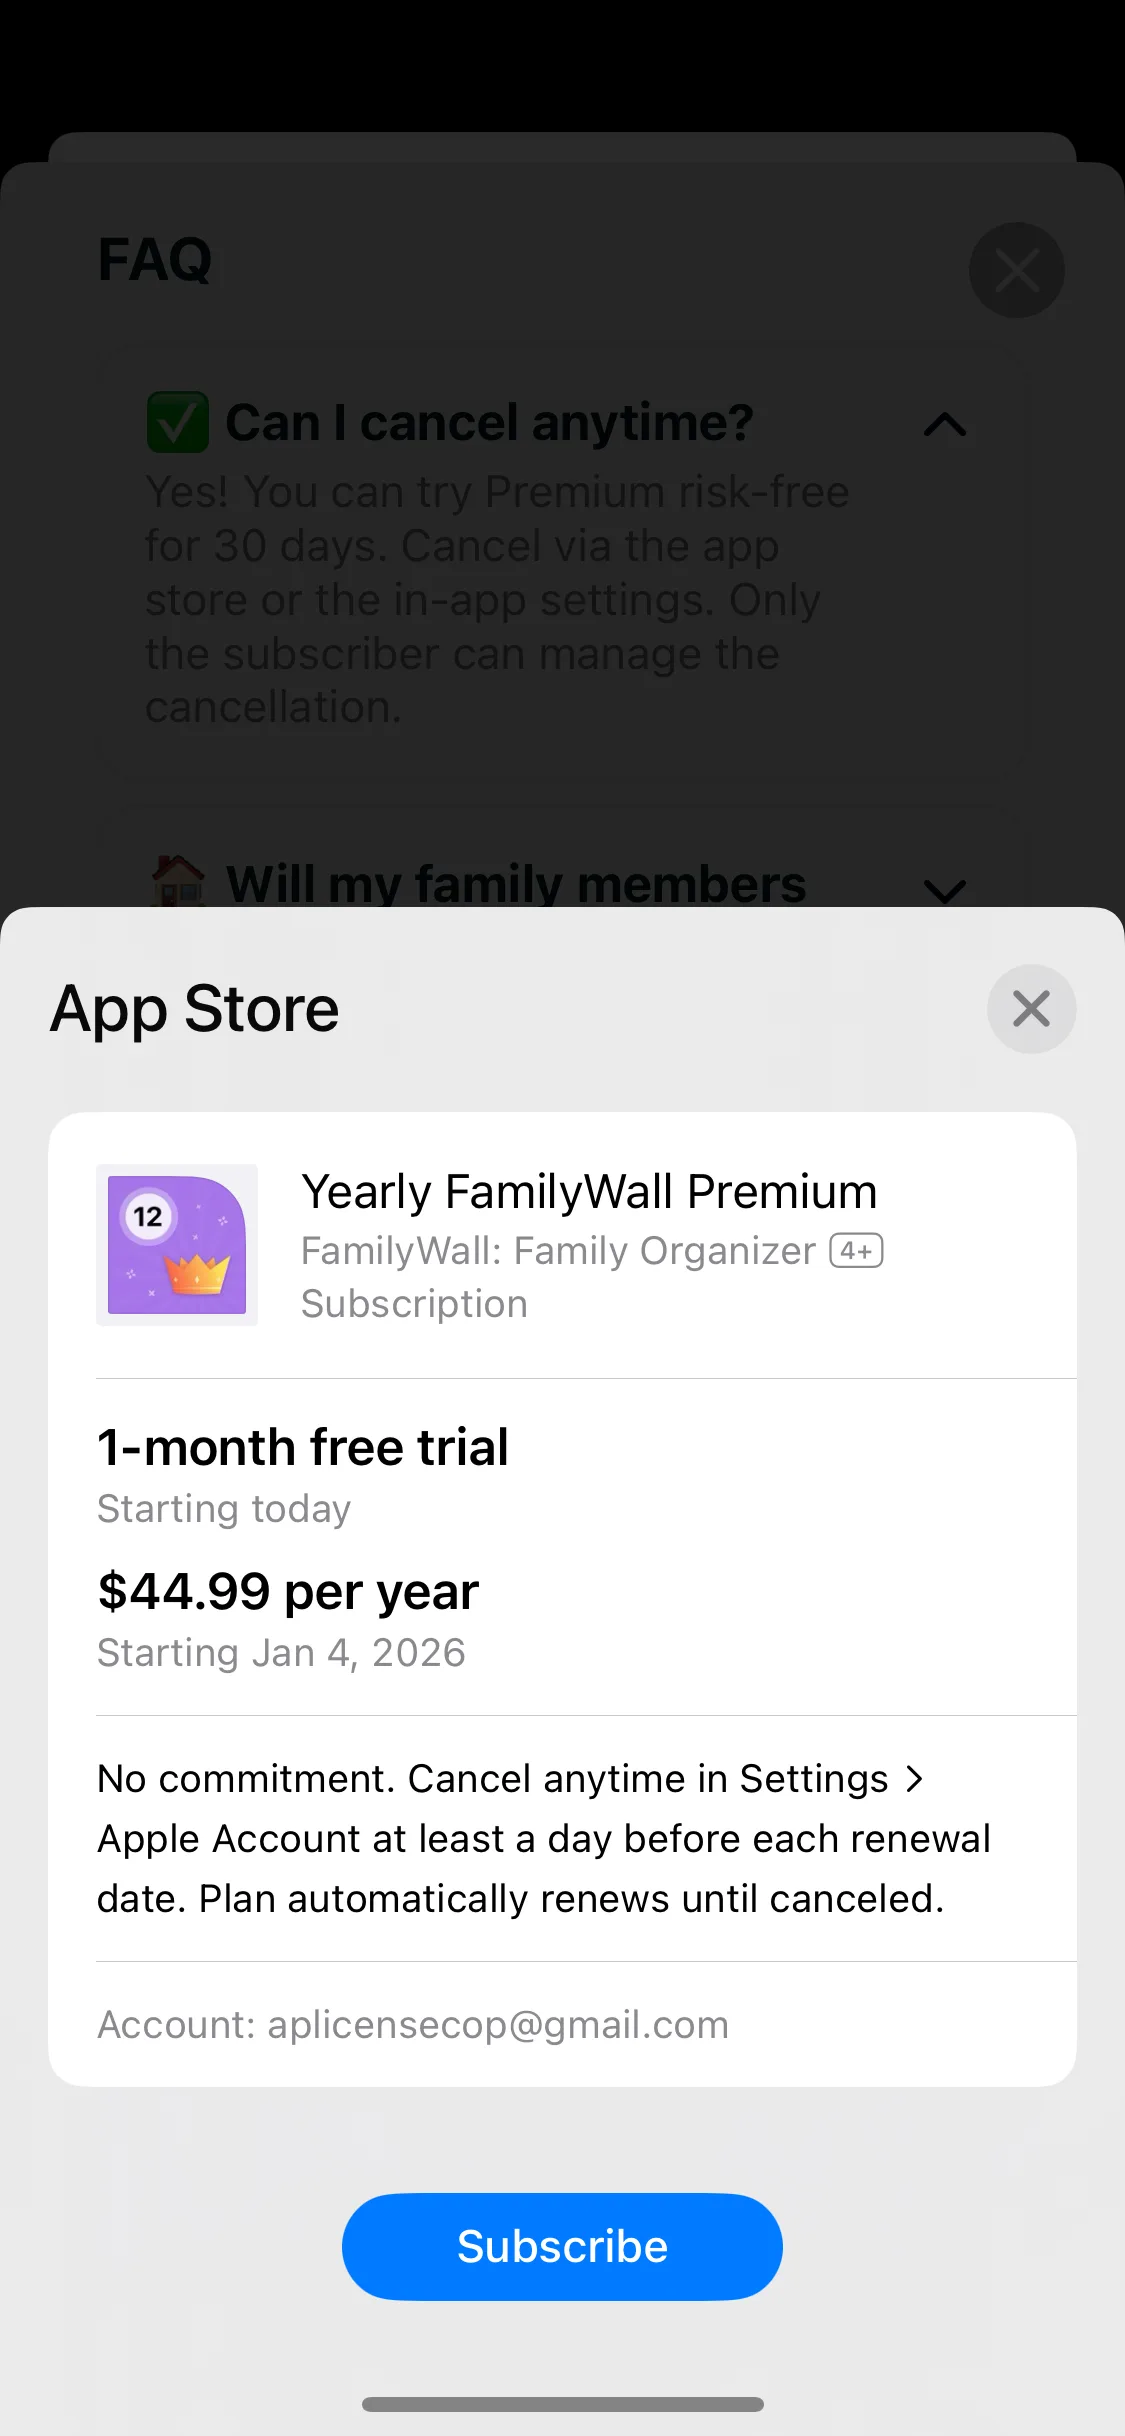Viewport: 1125px width, 2436px height.
Task: Tap the "$44.99 per year" price
Action: [288, 1591]
